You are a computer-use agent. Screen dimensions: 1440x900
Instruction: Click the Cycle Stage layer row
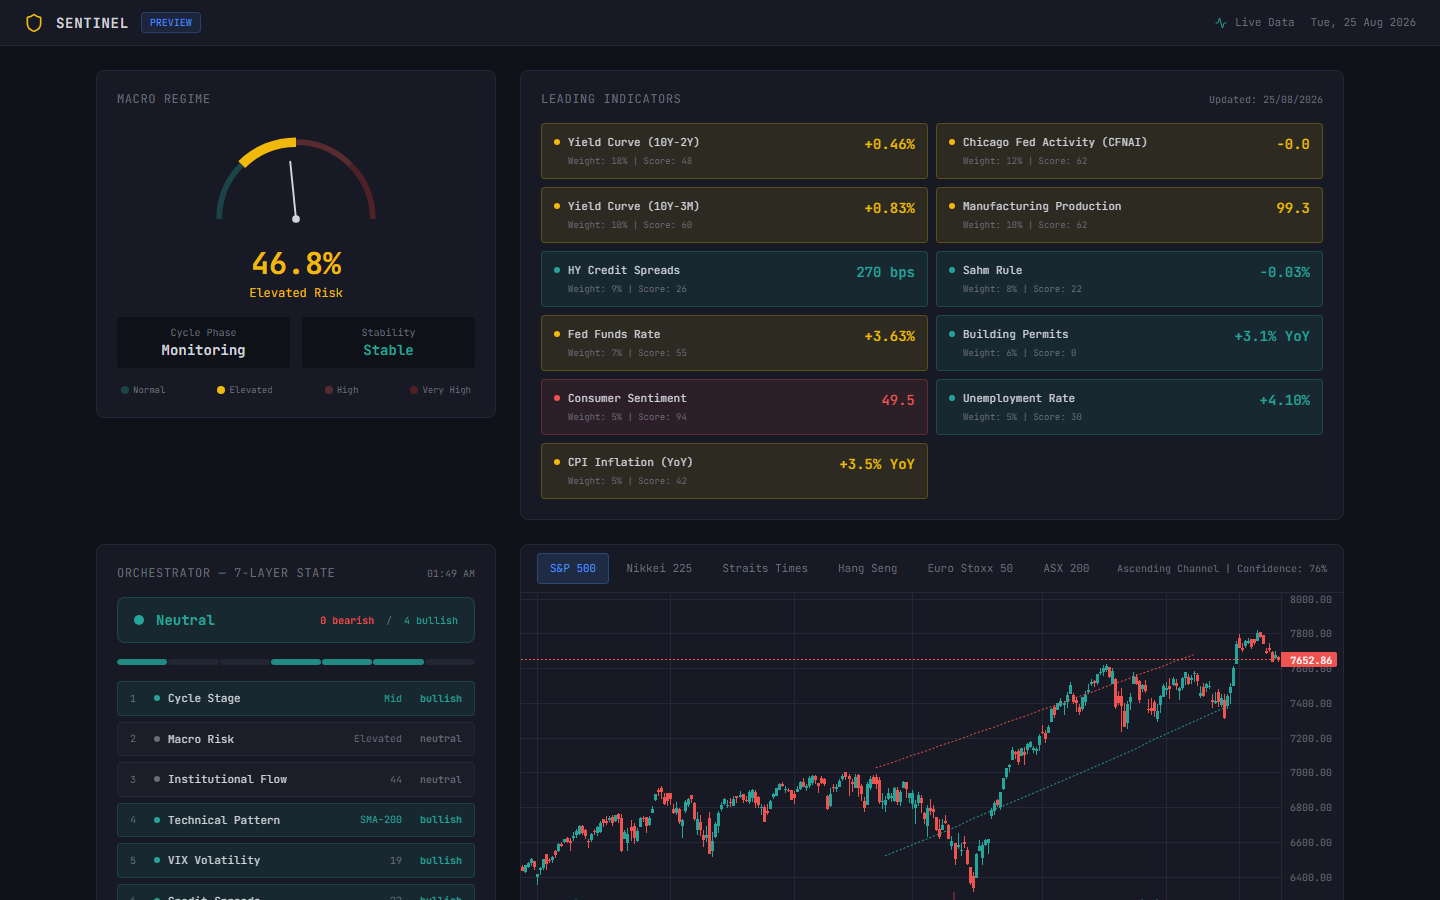[296, 698]
